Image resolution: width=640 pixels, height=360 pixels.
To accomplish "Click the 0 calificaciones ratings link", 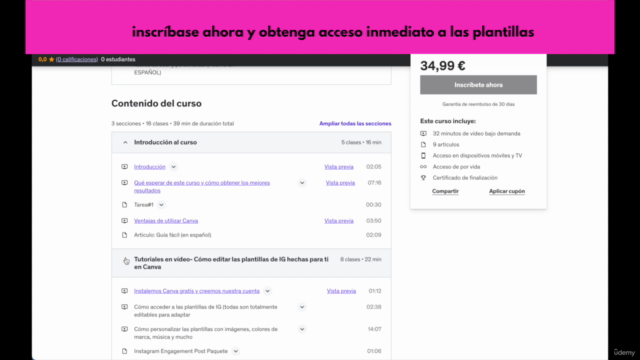I will pyautogui.click(x=77, y=59).
